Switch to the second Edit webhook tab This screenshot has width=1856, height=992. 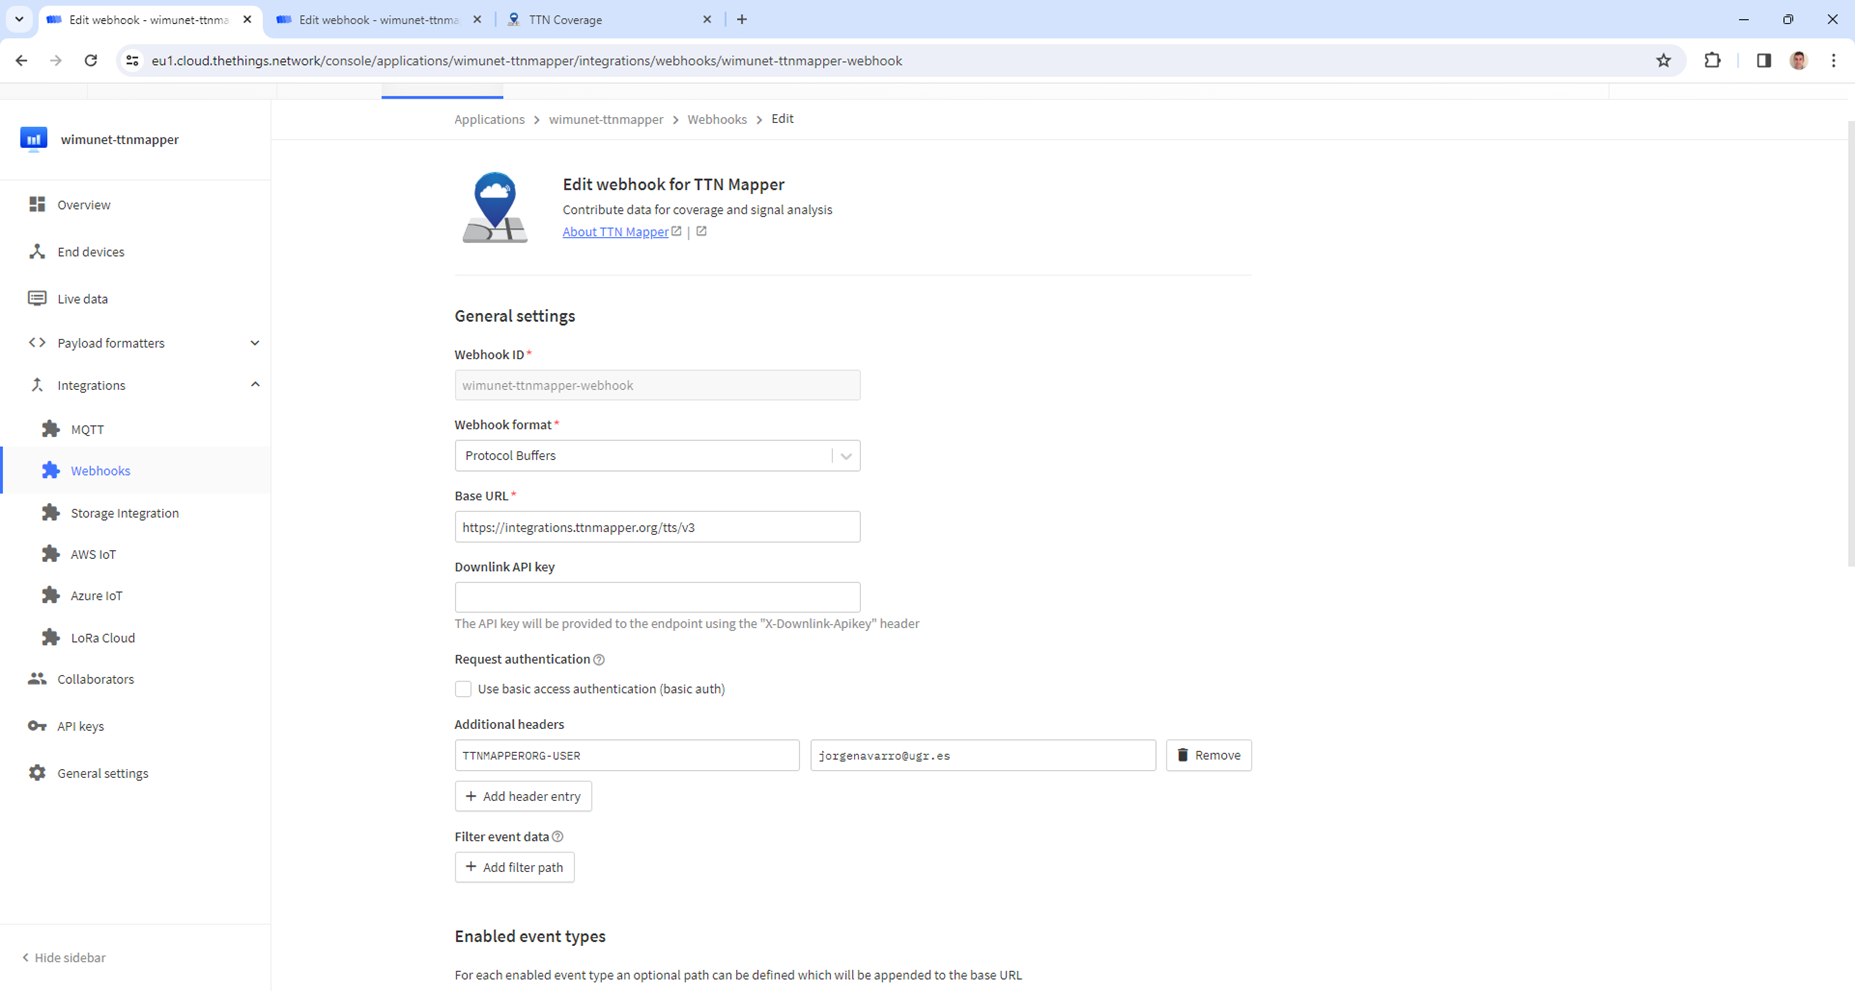pos(378,20)
